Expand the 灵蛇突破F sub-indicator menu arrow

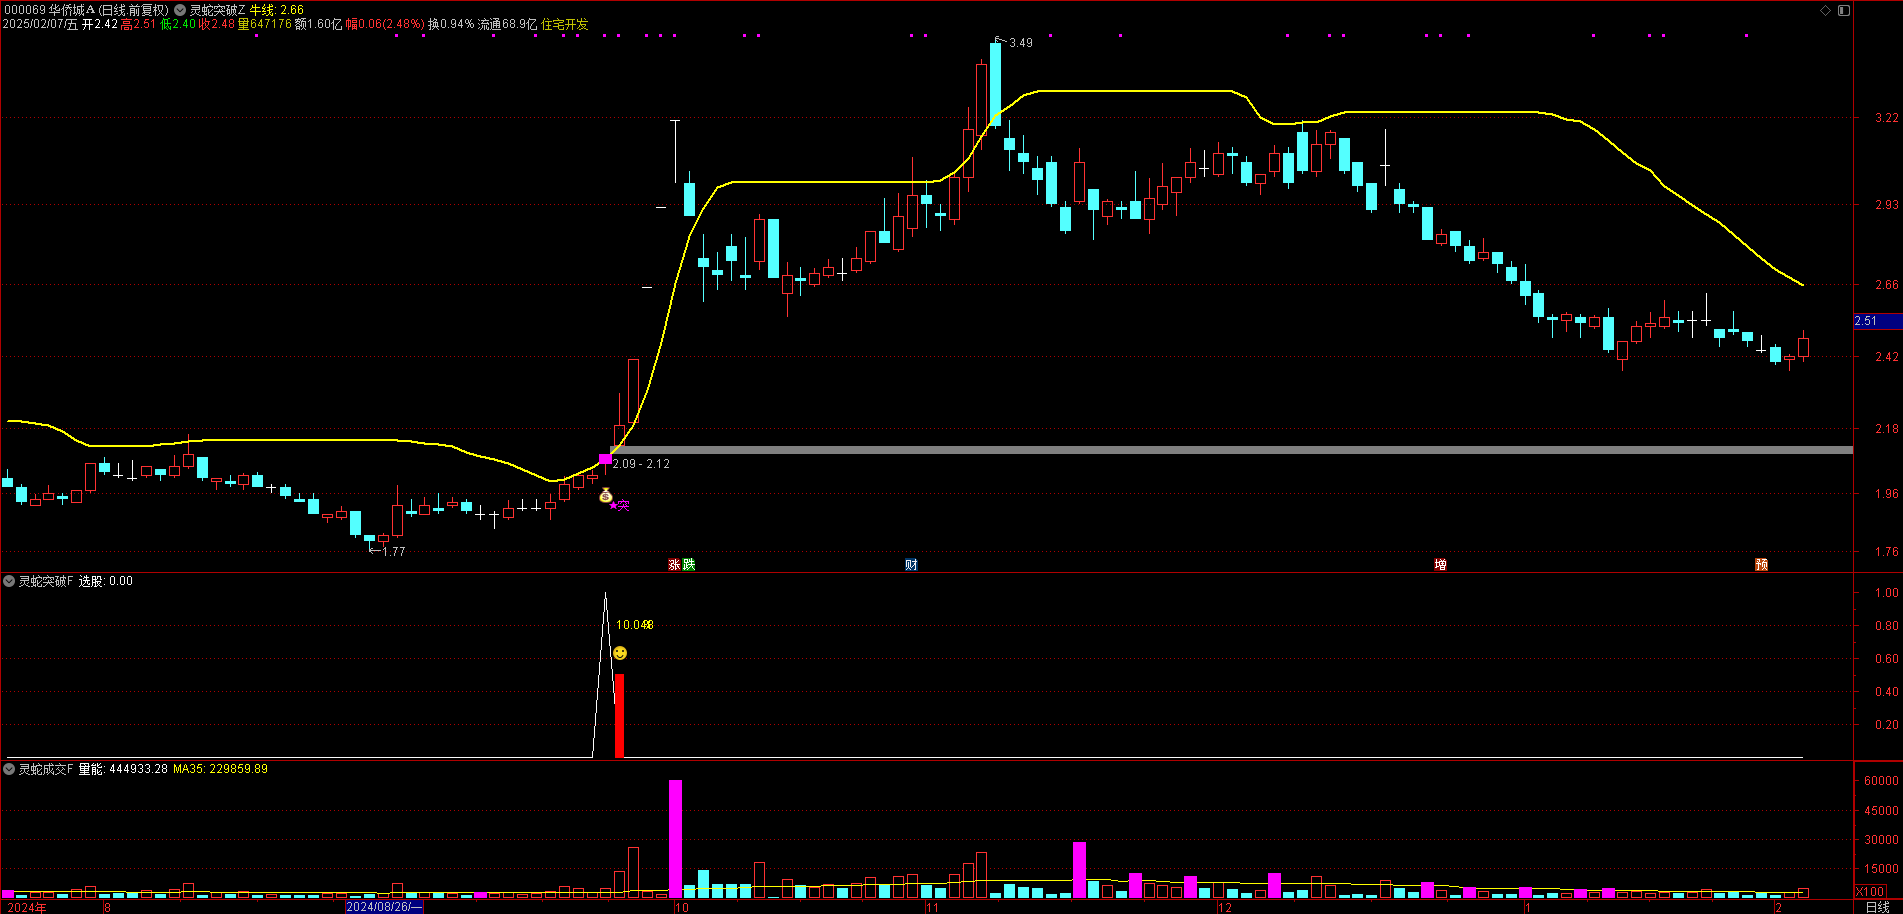point(9,581)
